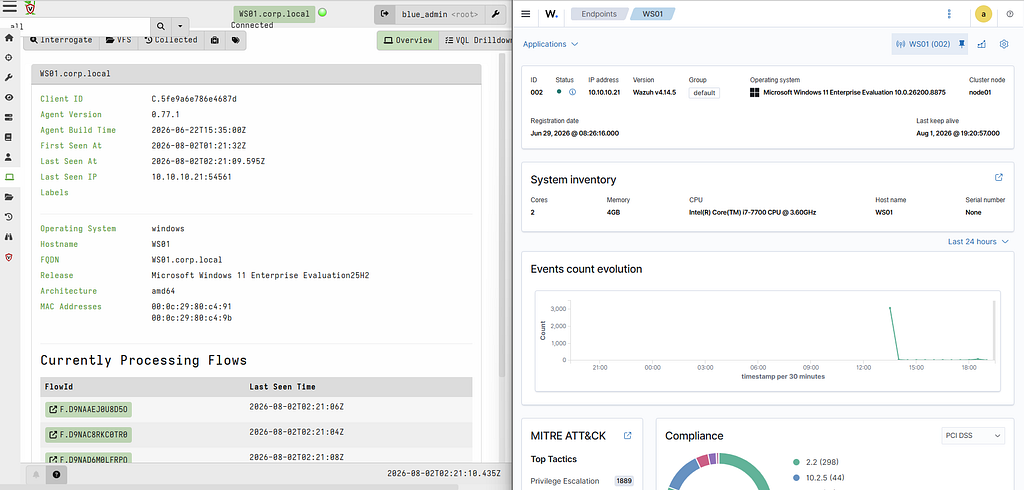
Task: Click the labels tag icon button
Action: [235, 40]
